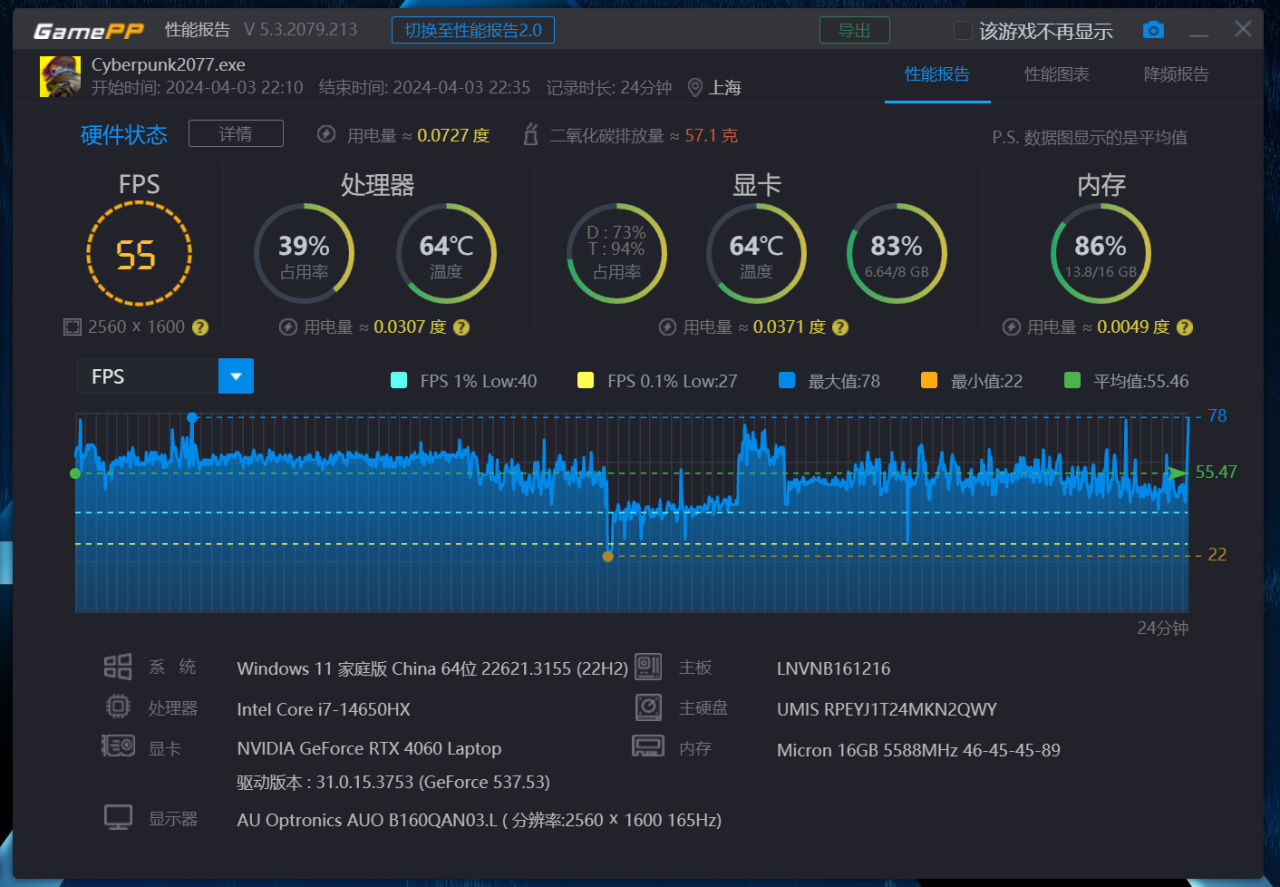
Task: Tick the 该游戏不再显示 checkbox
Action: [963, 31]
